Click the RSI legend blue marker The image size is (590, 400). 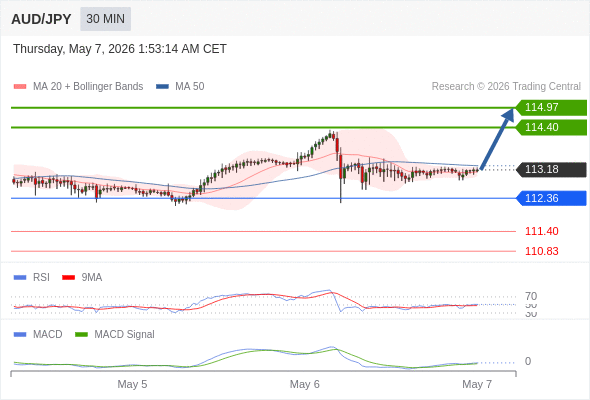click(x=20, y=278)
